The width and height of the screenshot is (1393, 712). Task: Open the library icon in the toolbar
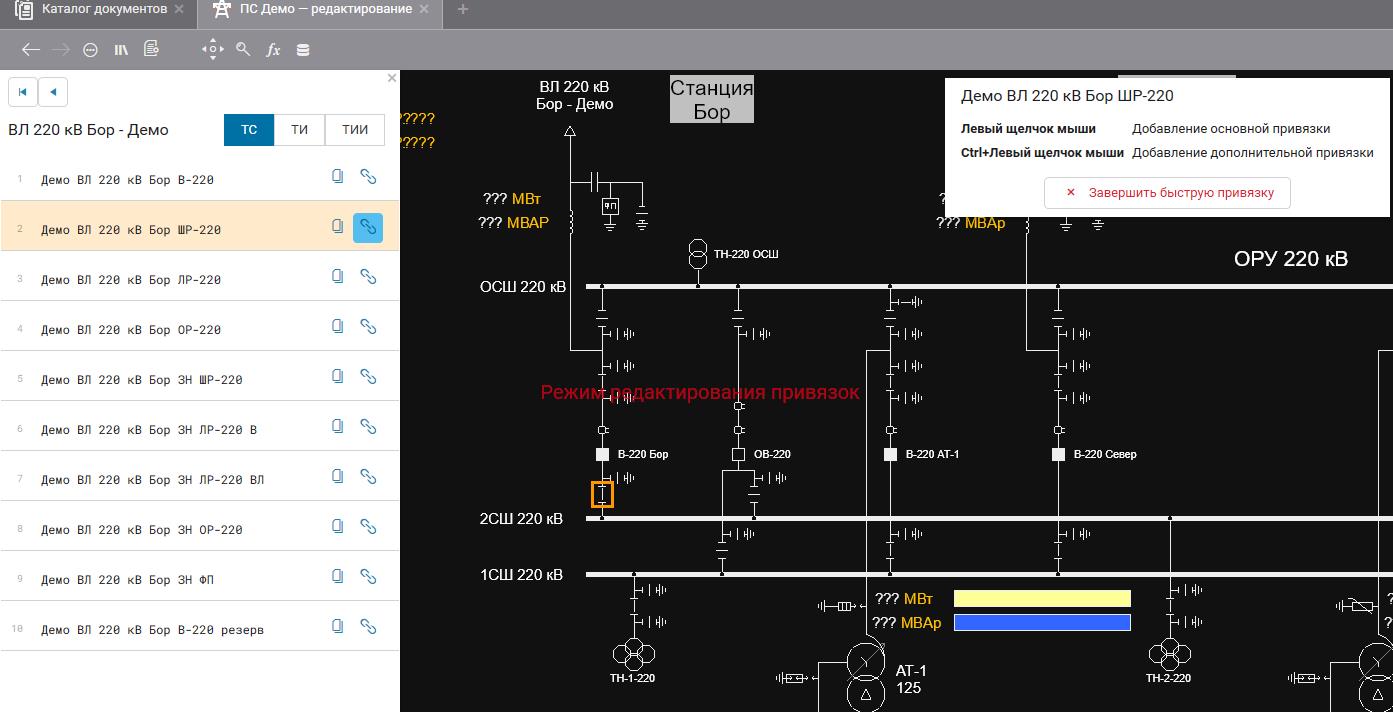point(121,49)
